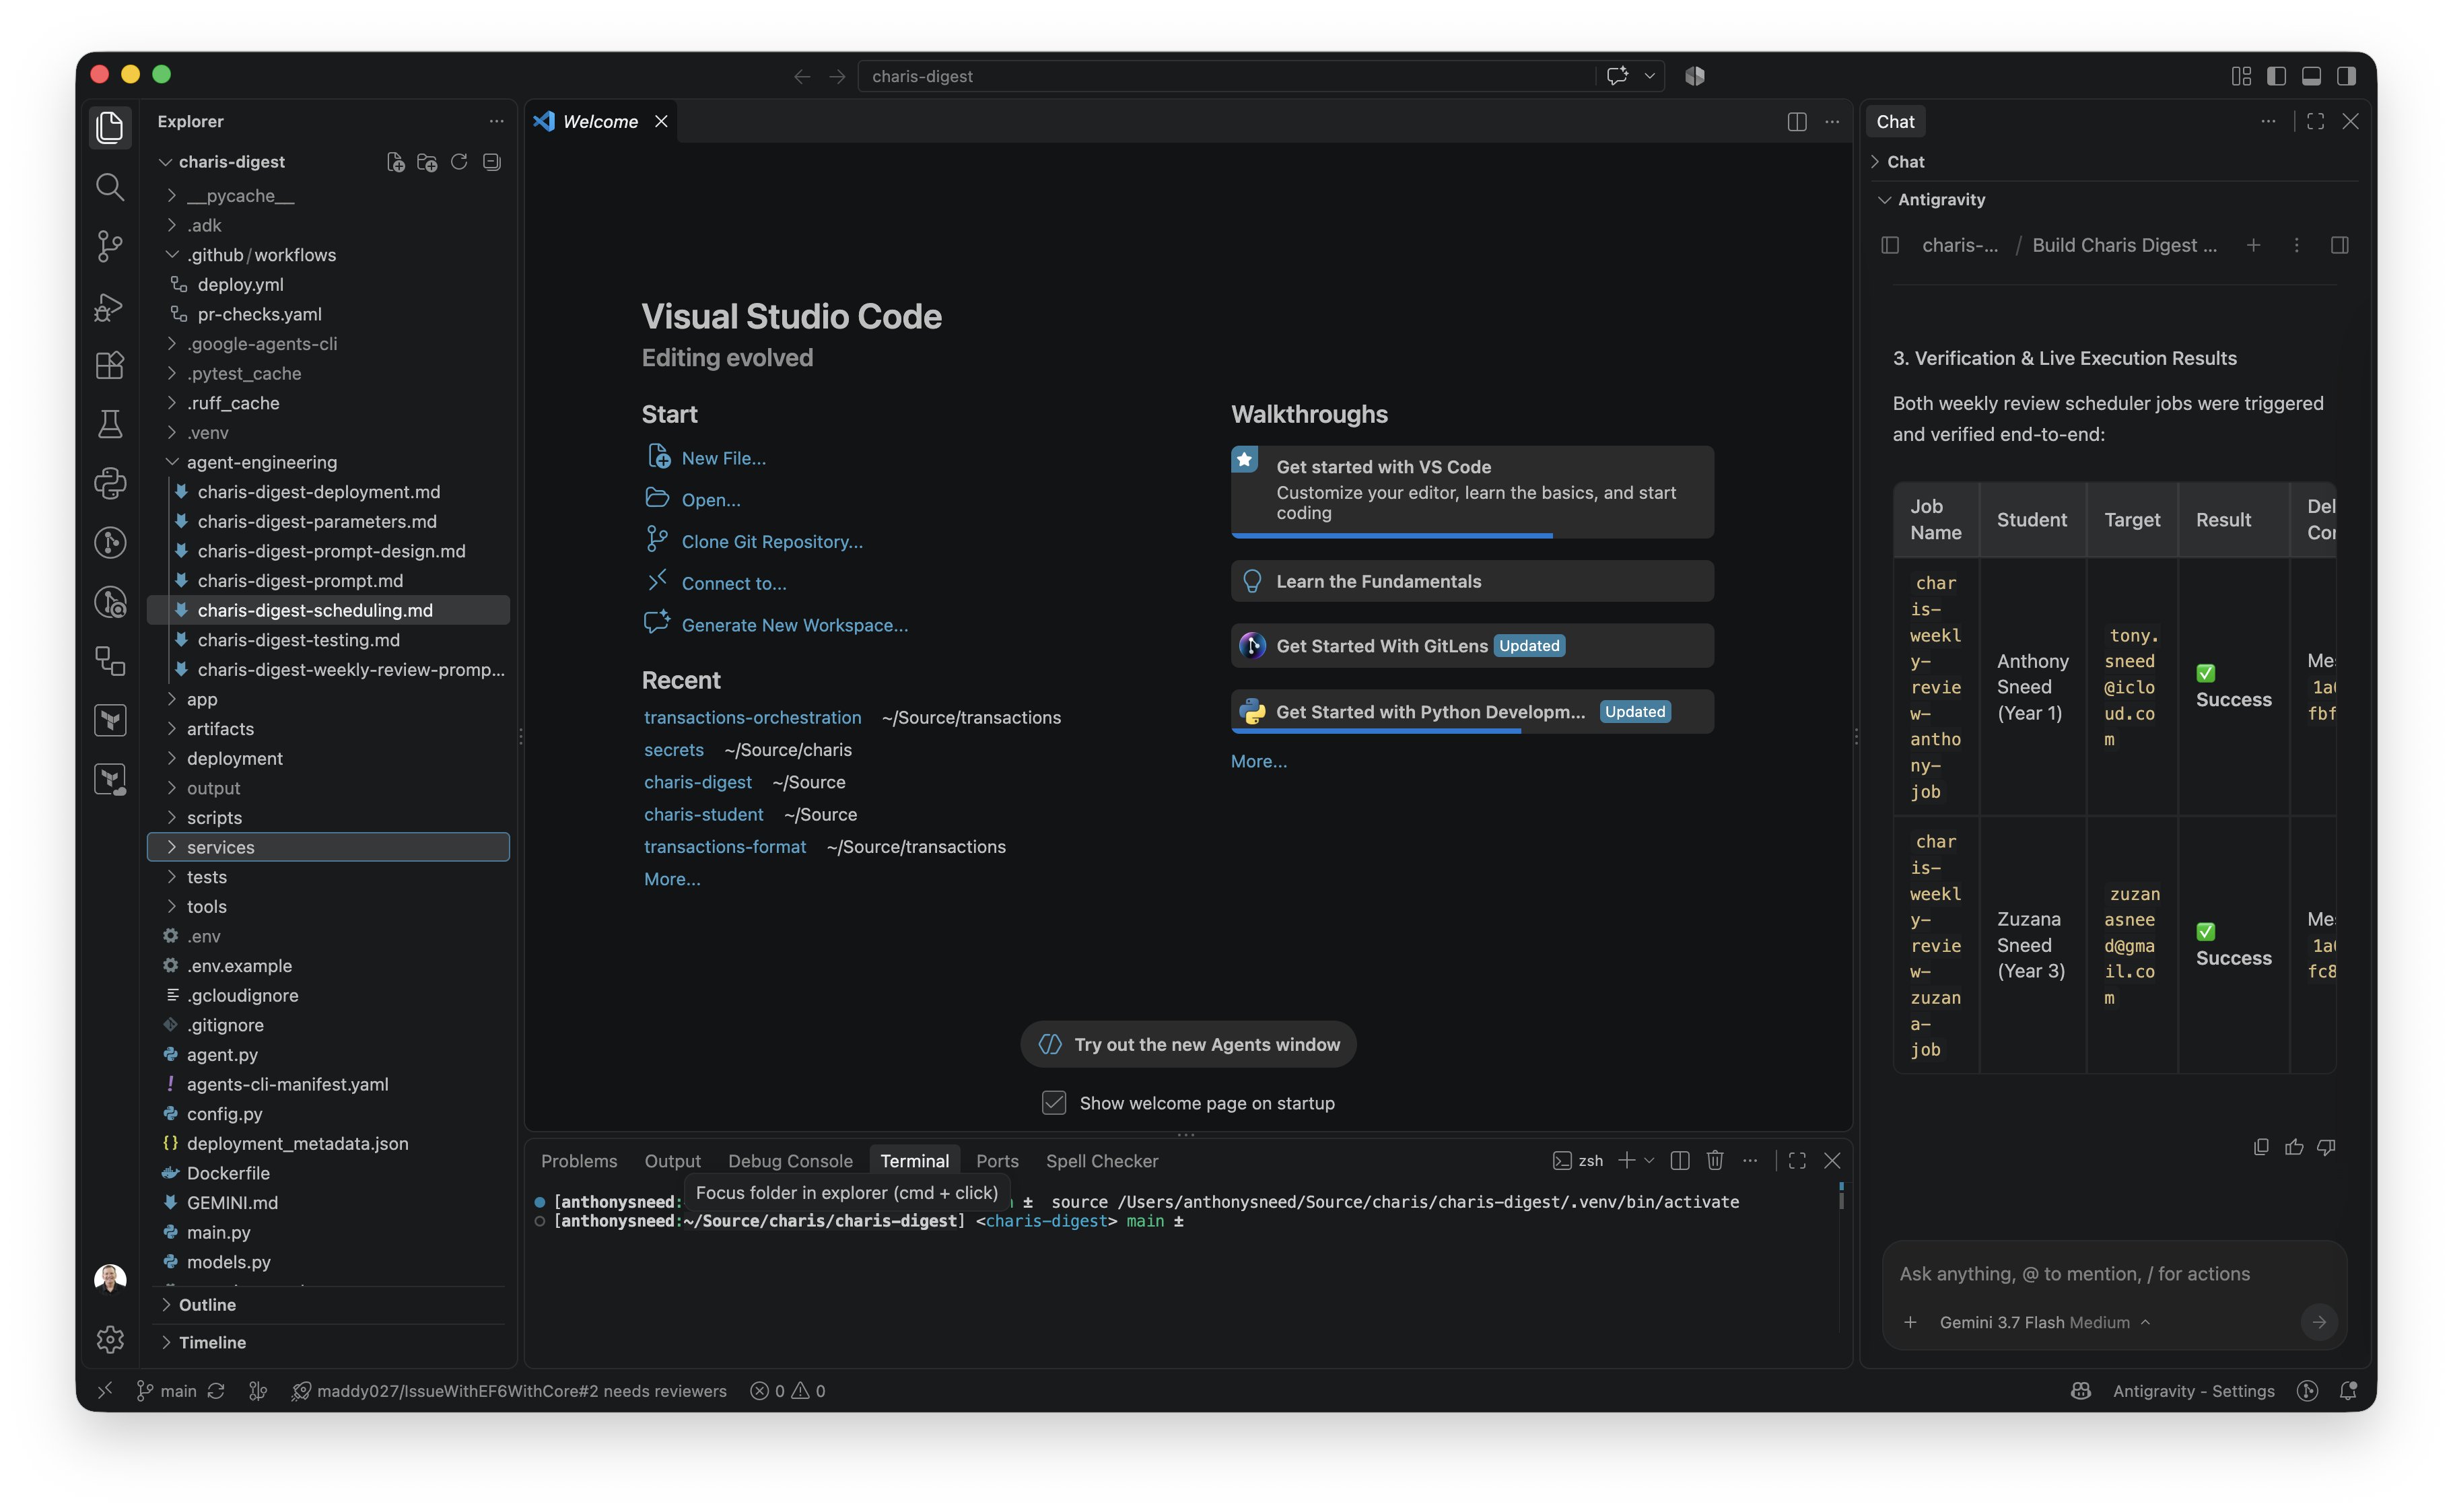Click Generate New Workspace... link

click(x=795, y=625)
